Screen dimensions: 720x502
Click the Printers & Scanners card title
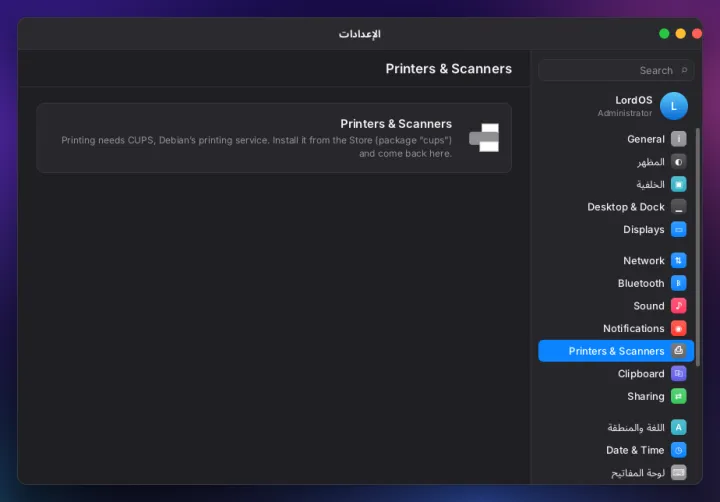396,124
